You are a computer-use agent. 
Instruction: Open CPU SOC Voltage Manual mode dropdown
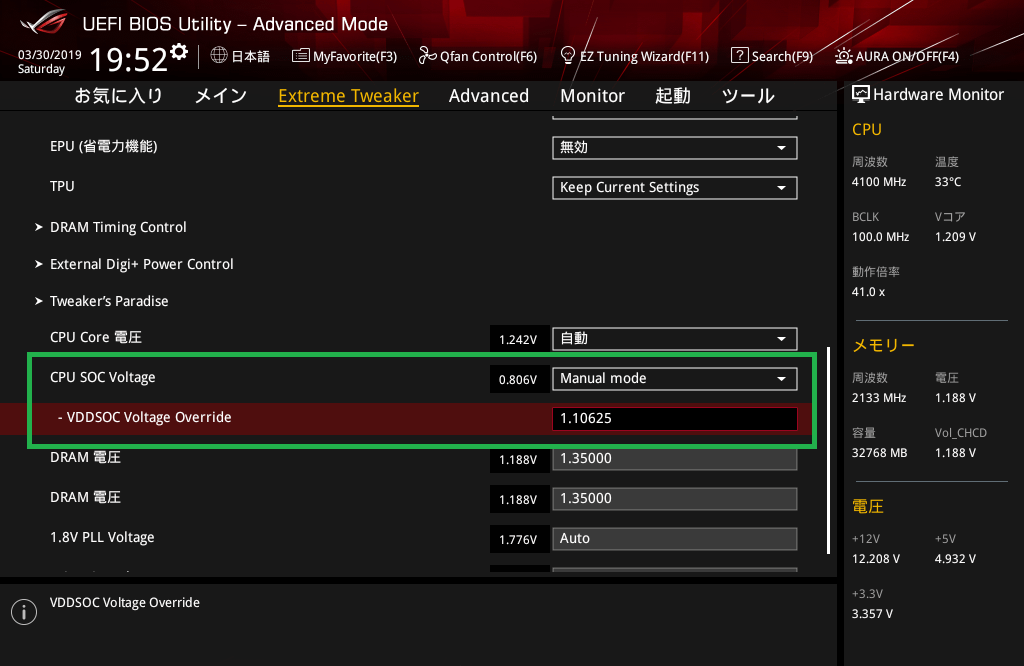(674, 379)
